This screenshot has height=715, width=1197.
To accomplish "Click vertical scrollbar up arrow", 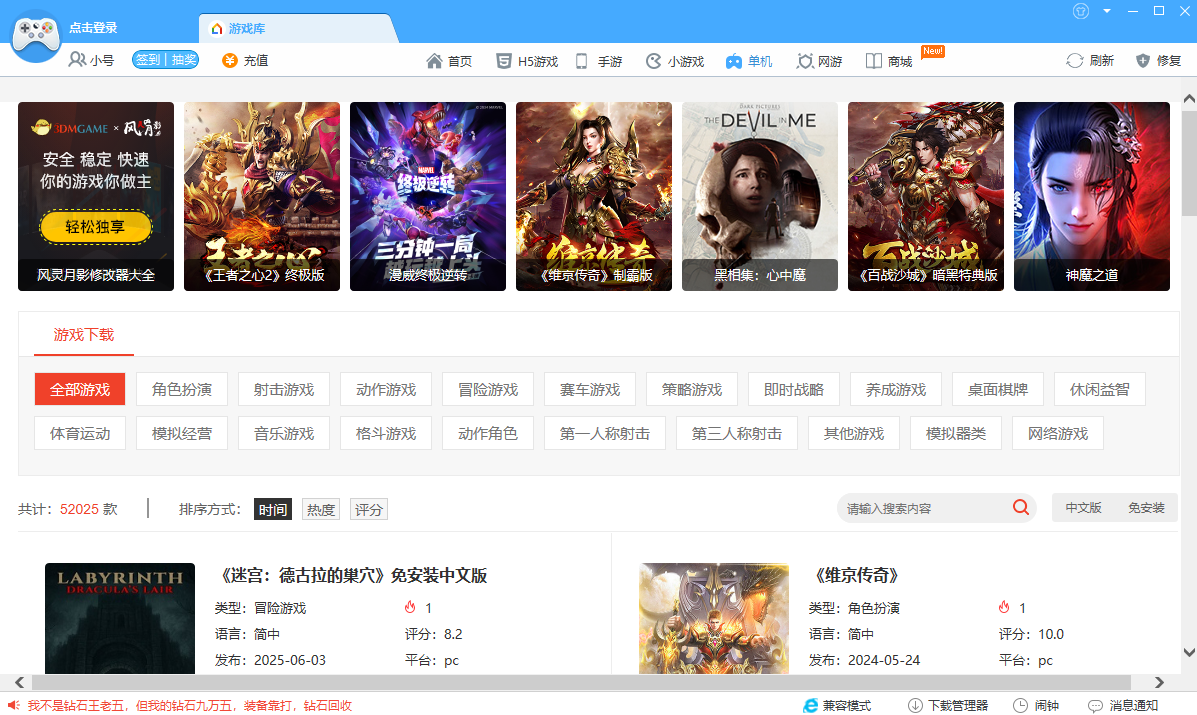I will (x=1189, y=99).
